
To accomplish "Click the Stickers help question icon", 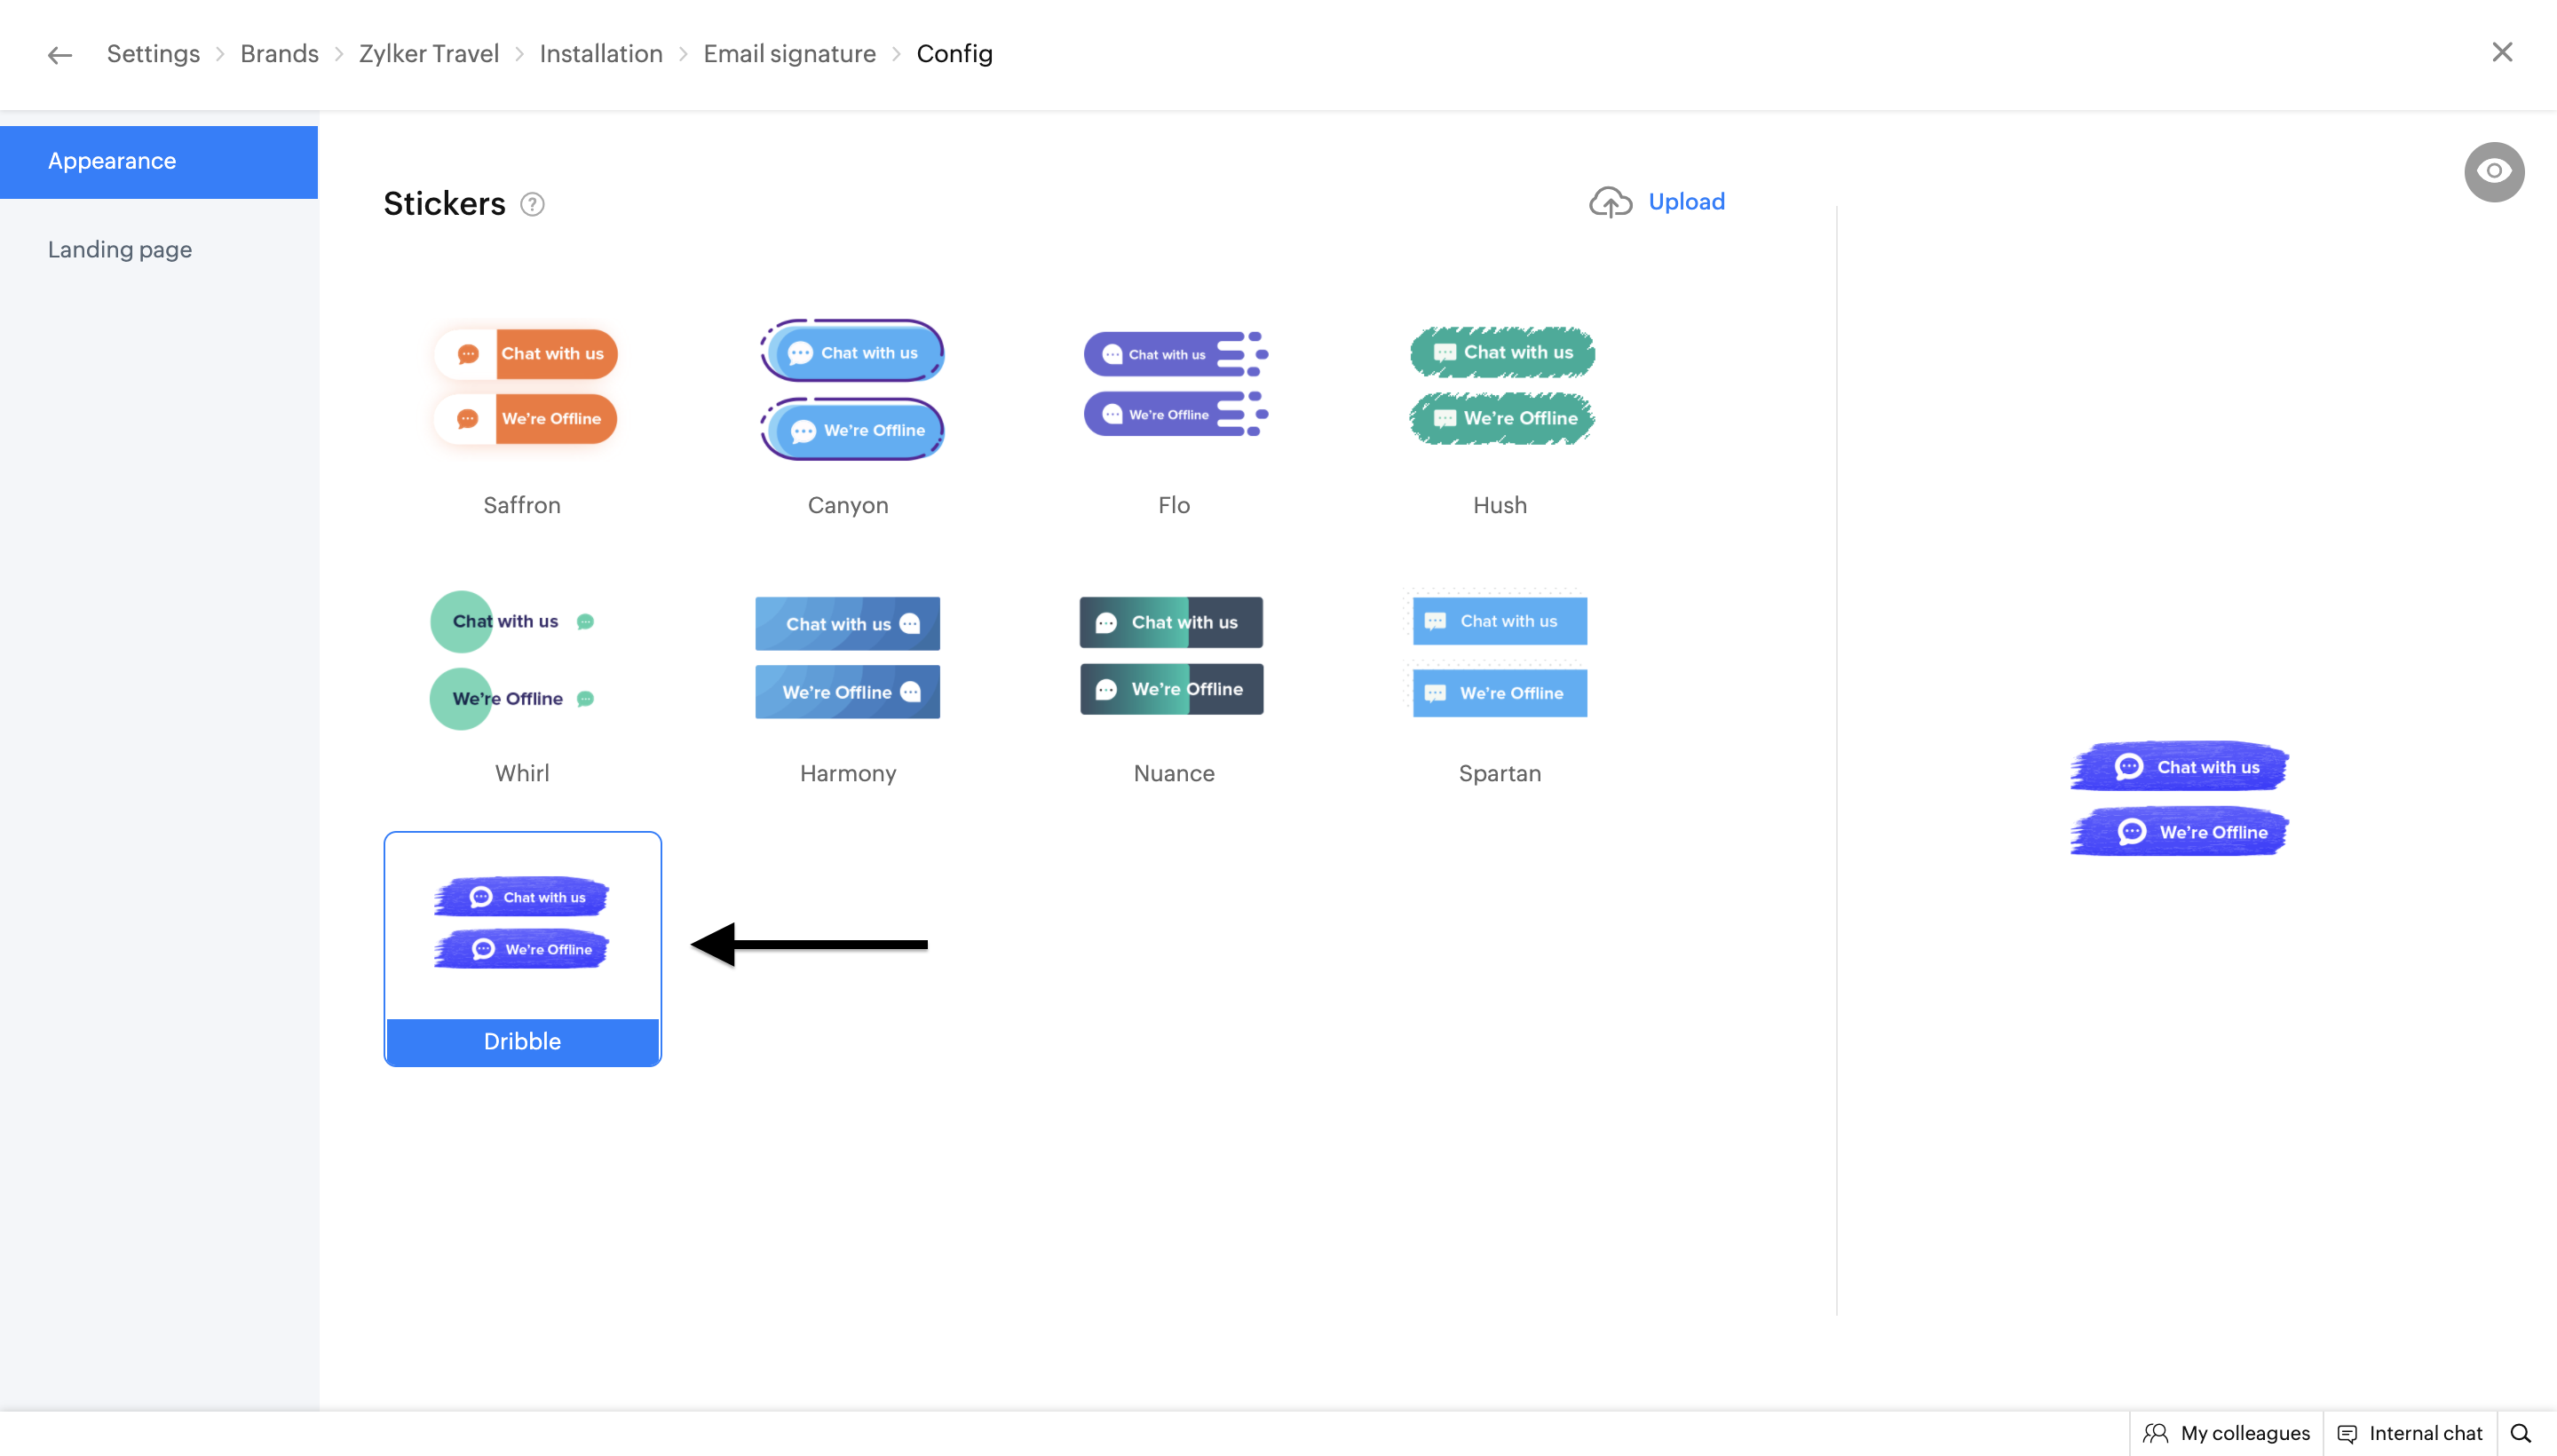I will click(532, 204).
